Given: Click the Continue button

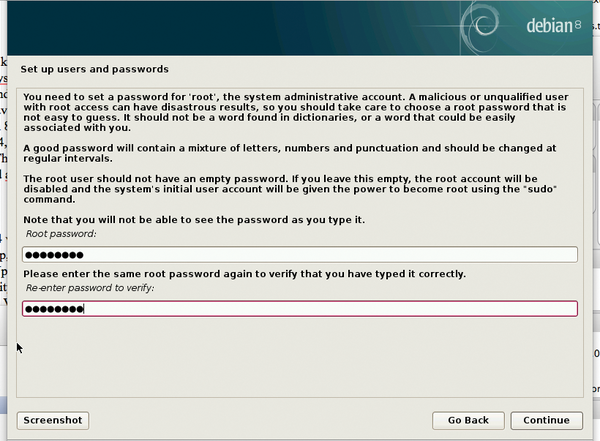Looking at the screenshot, I should point(546,420).
